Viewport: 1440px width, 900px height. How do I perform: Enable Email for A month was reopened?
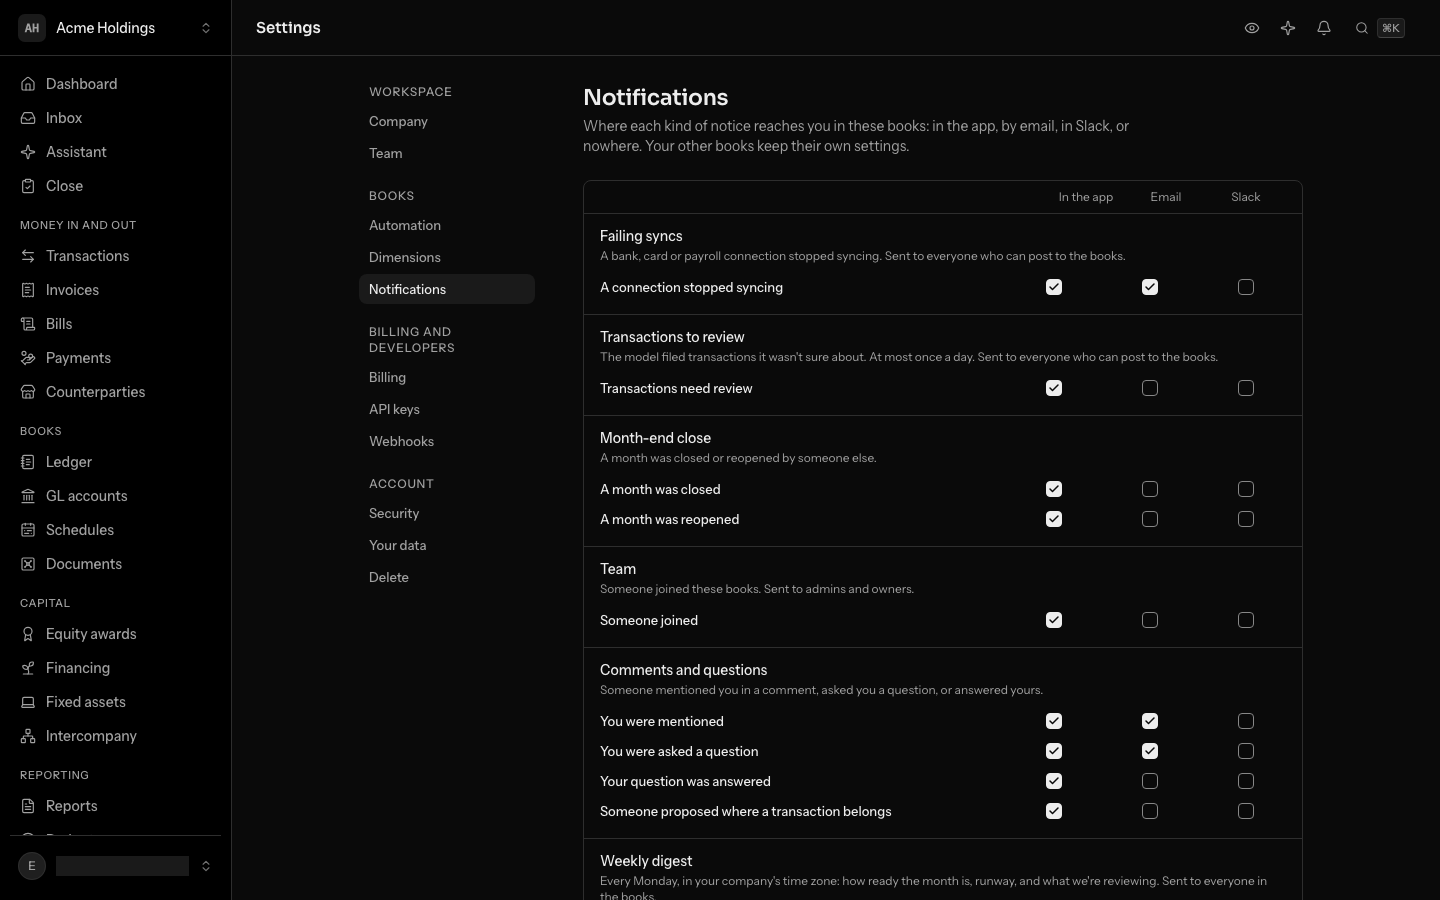click(1150, 519)
